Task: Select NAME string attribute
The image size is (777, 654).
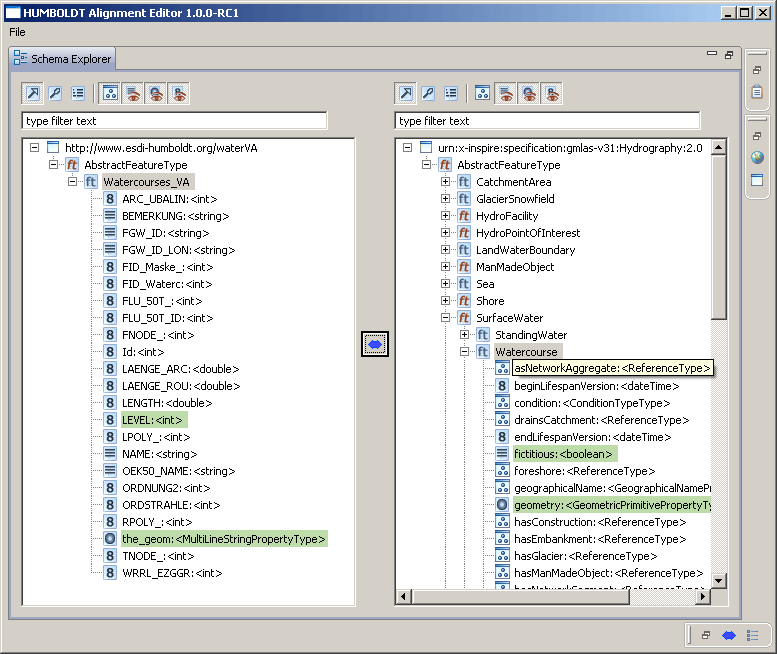Action: 160,454
